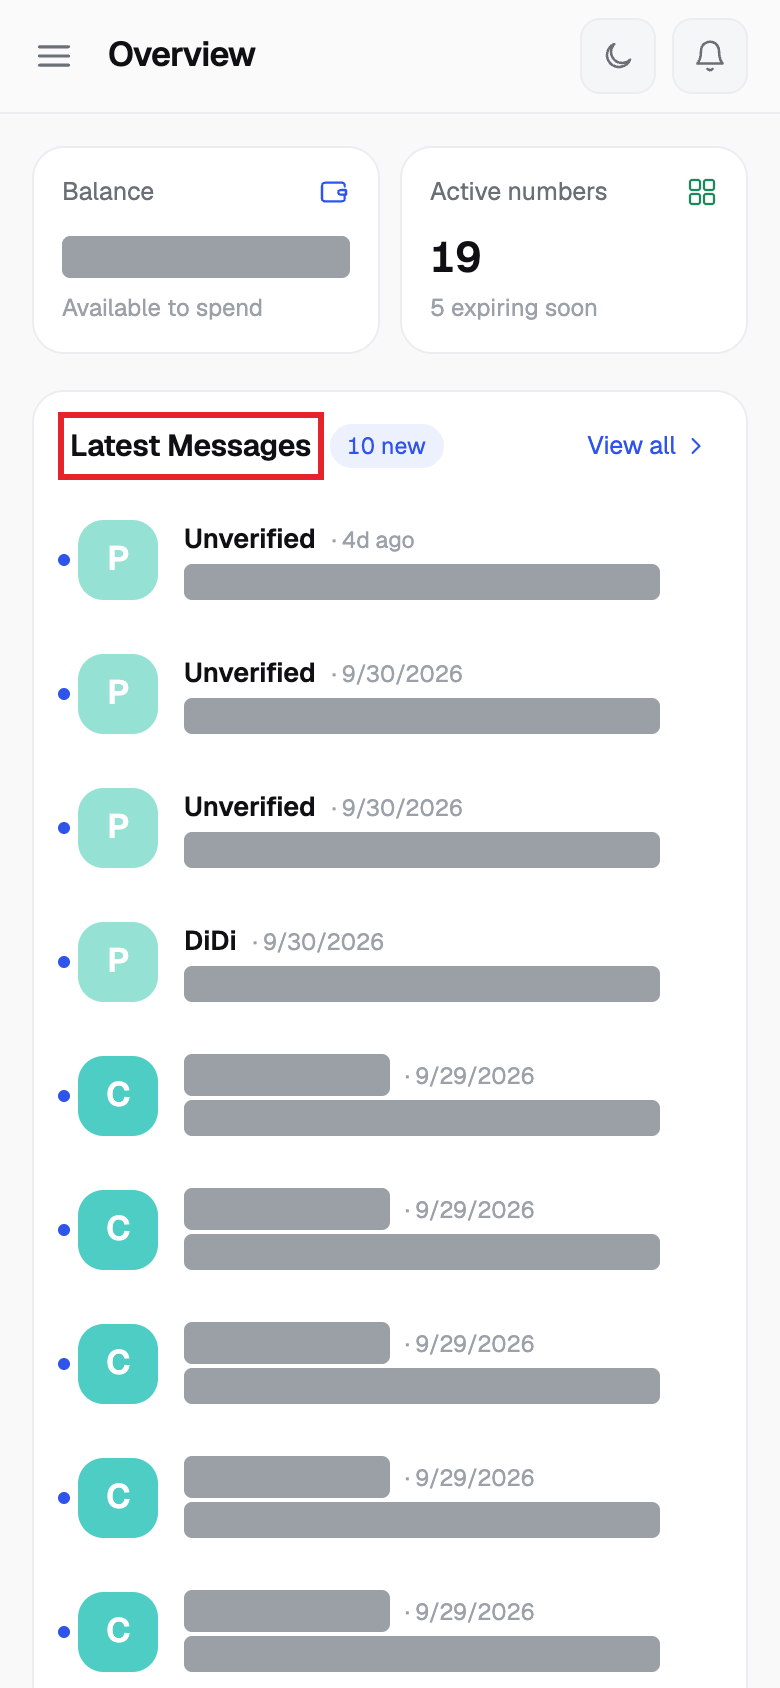Click the first C avatar dated 9/29/2026
Screen dimensions: 780x1688
(118, 1096)
